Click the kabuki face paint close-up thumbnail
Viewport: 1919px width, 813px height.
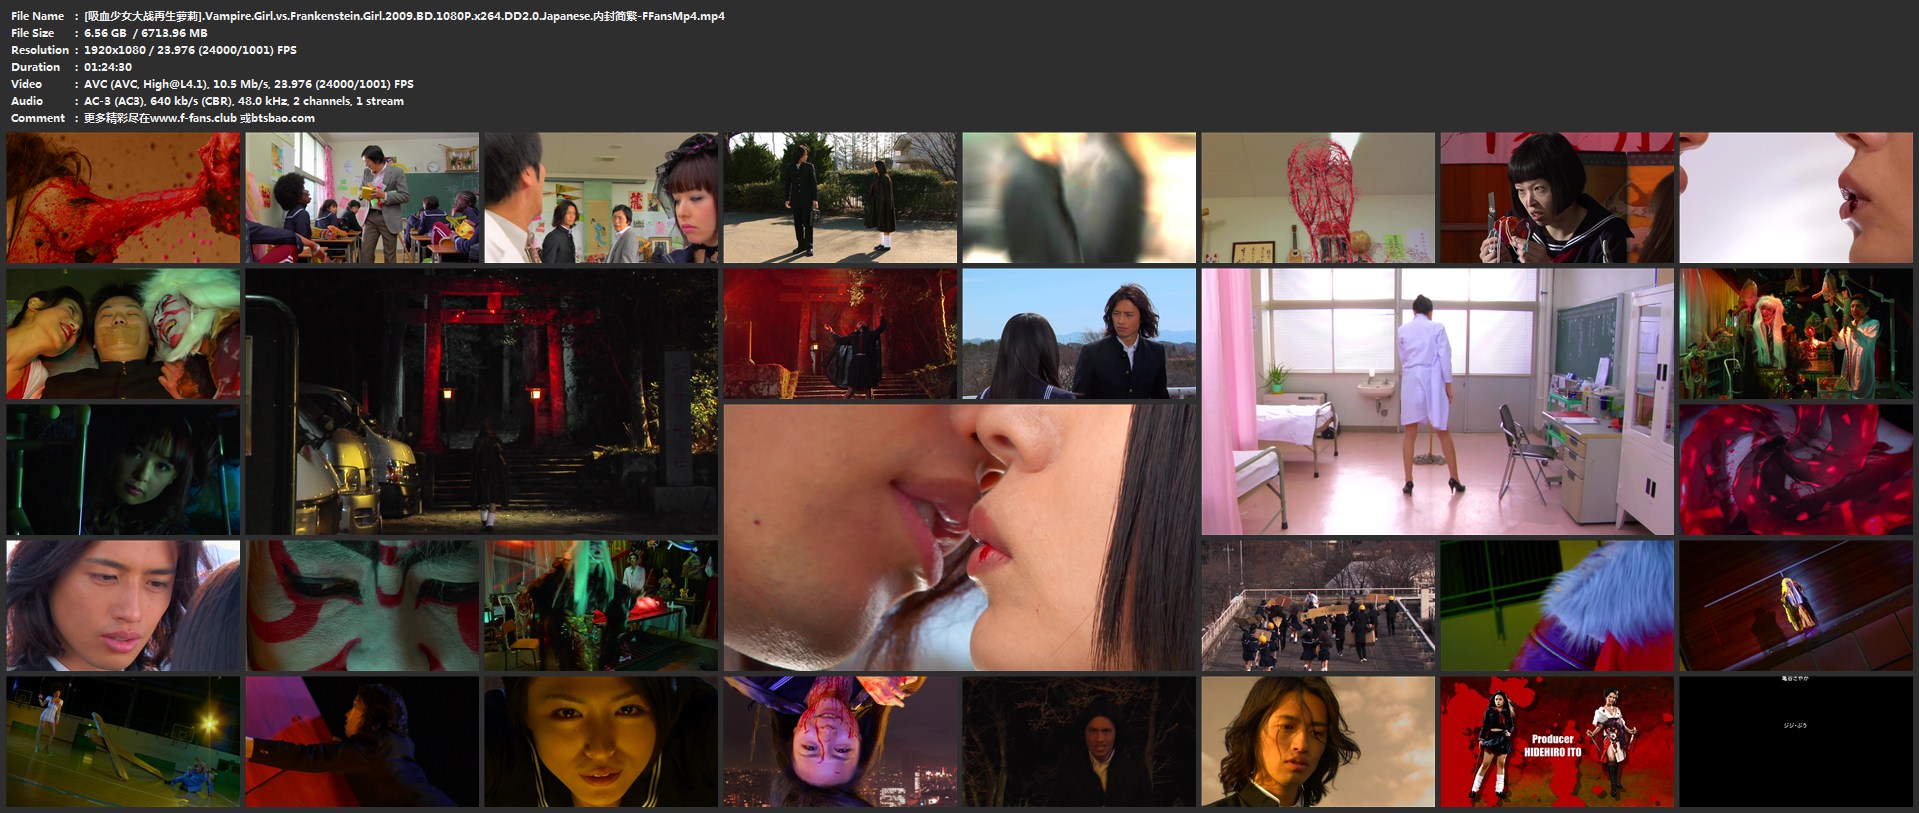tap(362, 605)
